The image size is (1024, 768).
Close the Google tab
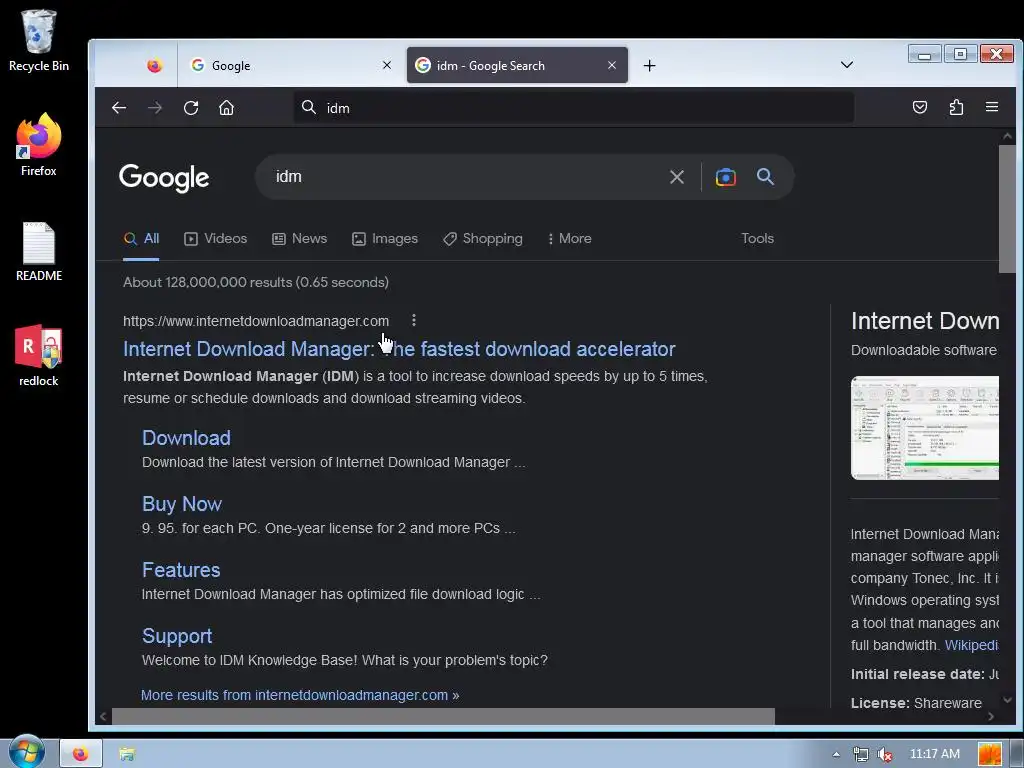387,65
